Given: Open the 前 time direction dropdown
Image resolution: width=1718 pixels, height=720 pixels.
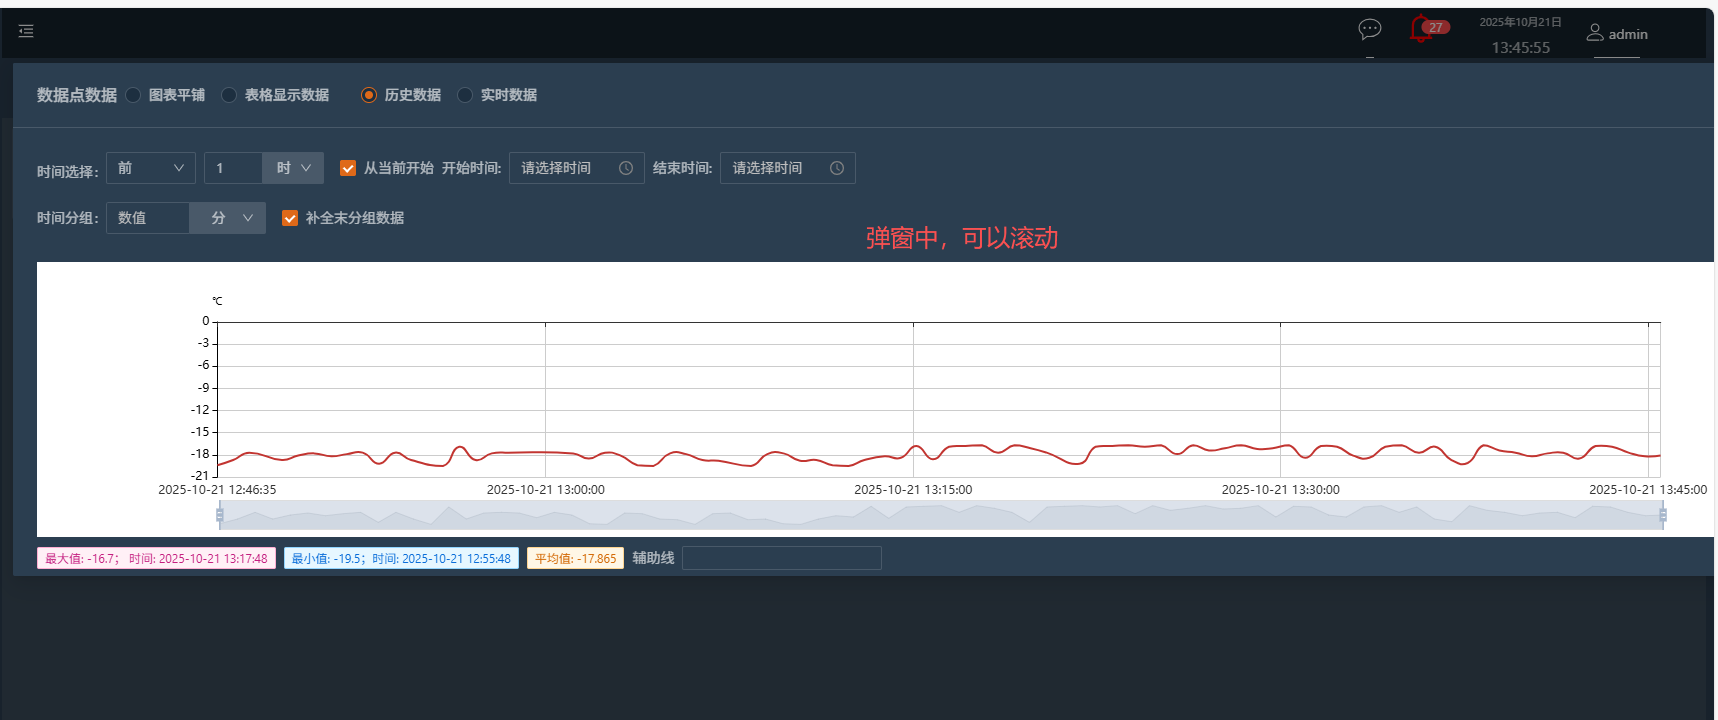Looking at the screenshot, I should [x=150, y=168].
